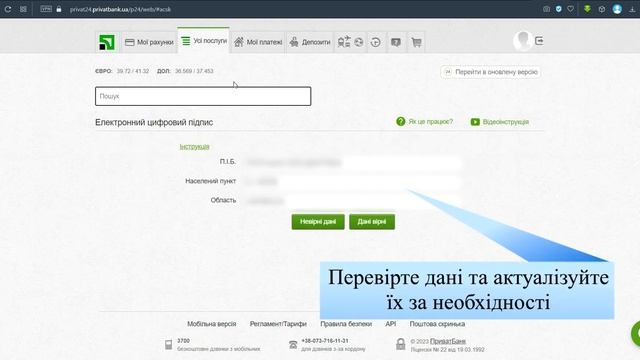This screenshot has height=360, width=640.
Task: Reload the page with browser refresh icon
Action: click(7, 9)
